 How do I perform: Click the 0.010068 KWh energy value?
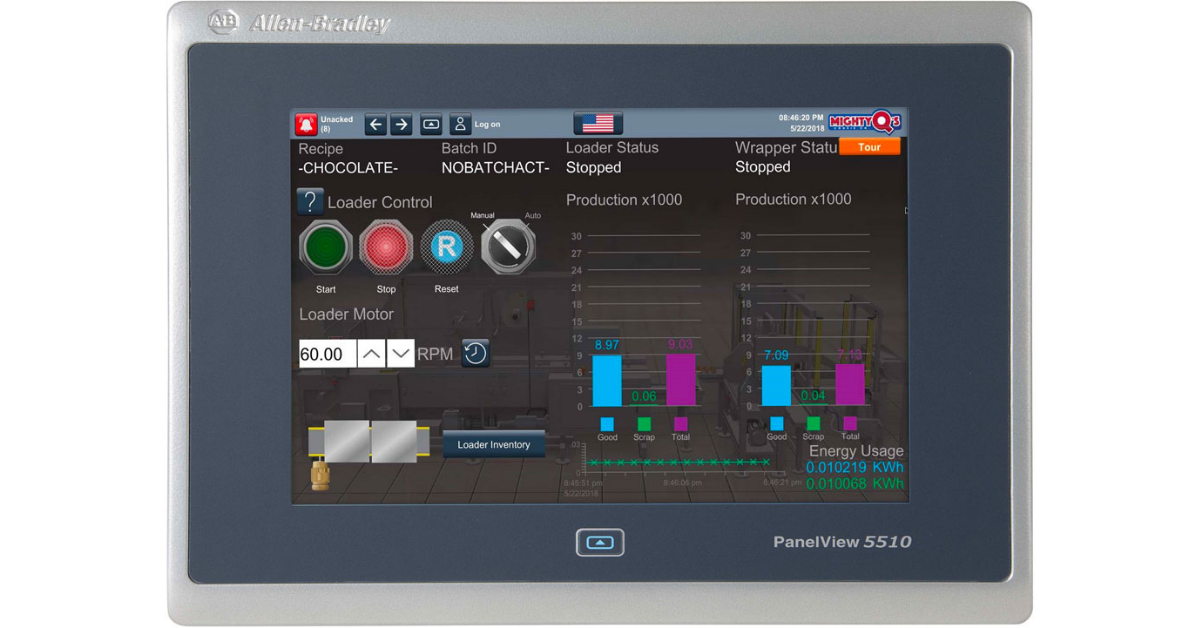[x=855, y=484]
